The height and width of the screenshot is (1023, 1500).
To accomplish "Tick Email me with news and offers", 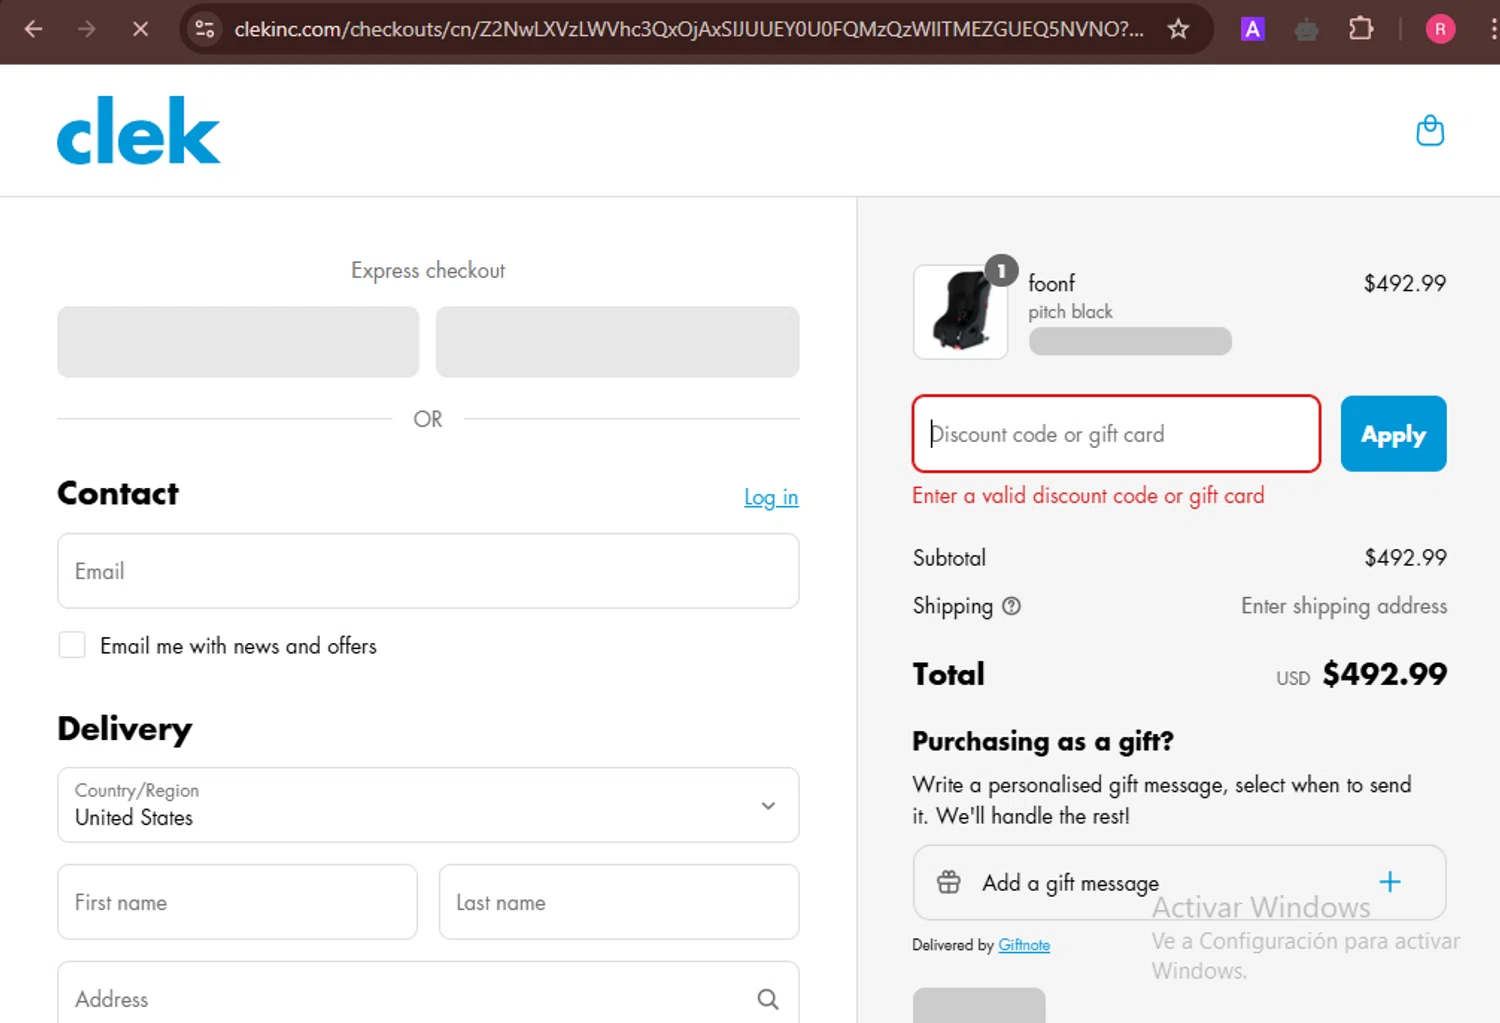I will pos(72,645).
